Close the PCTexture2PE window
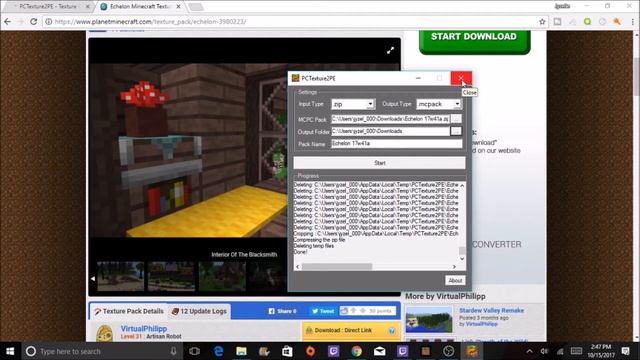 click(461, 78)
